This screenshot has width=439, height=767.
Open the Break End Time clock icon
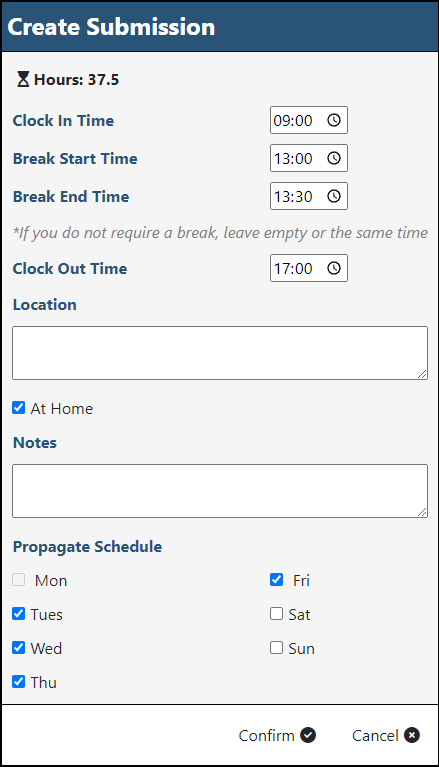[x=334, y=196]
